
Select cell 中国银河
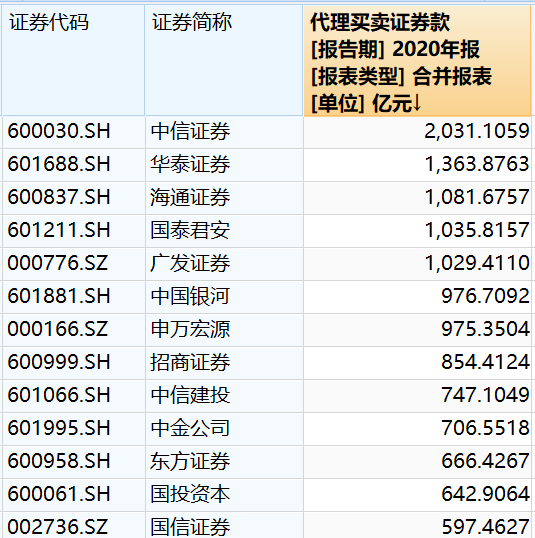[224, 297]
